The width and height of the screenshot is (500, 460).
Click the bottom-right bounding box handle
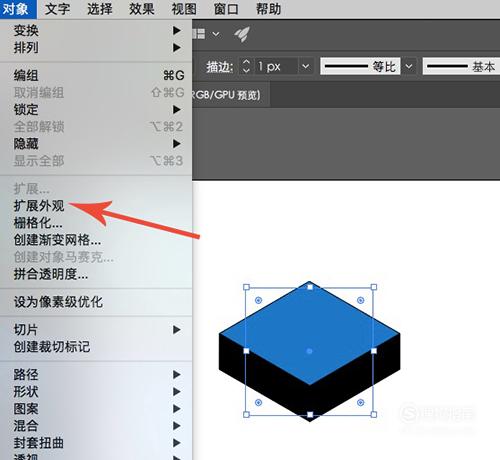click(x=374, y=415)
